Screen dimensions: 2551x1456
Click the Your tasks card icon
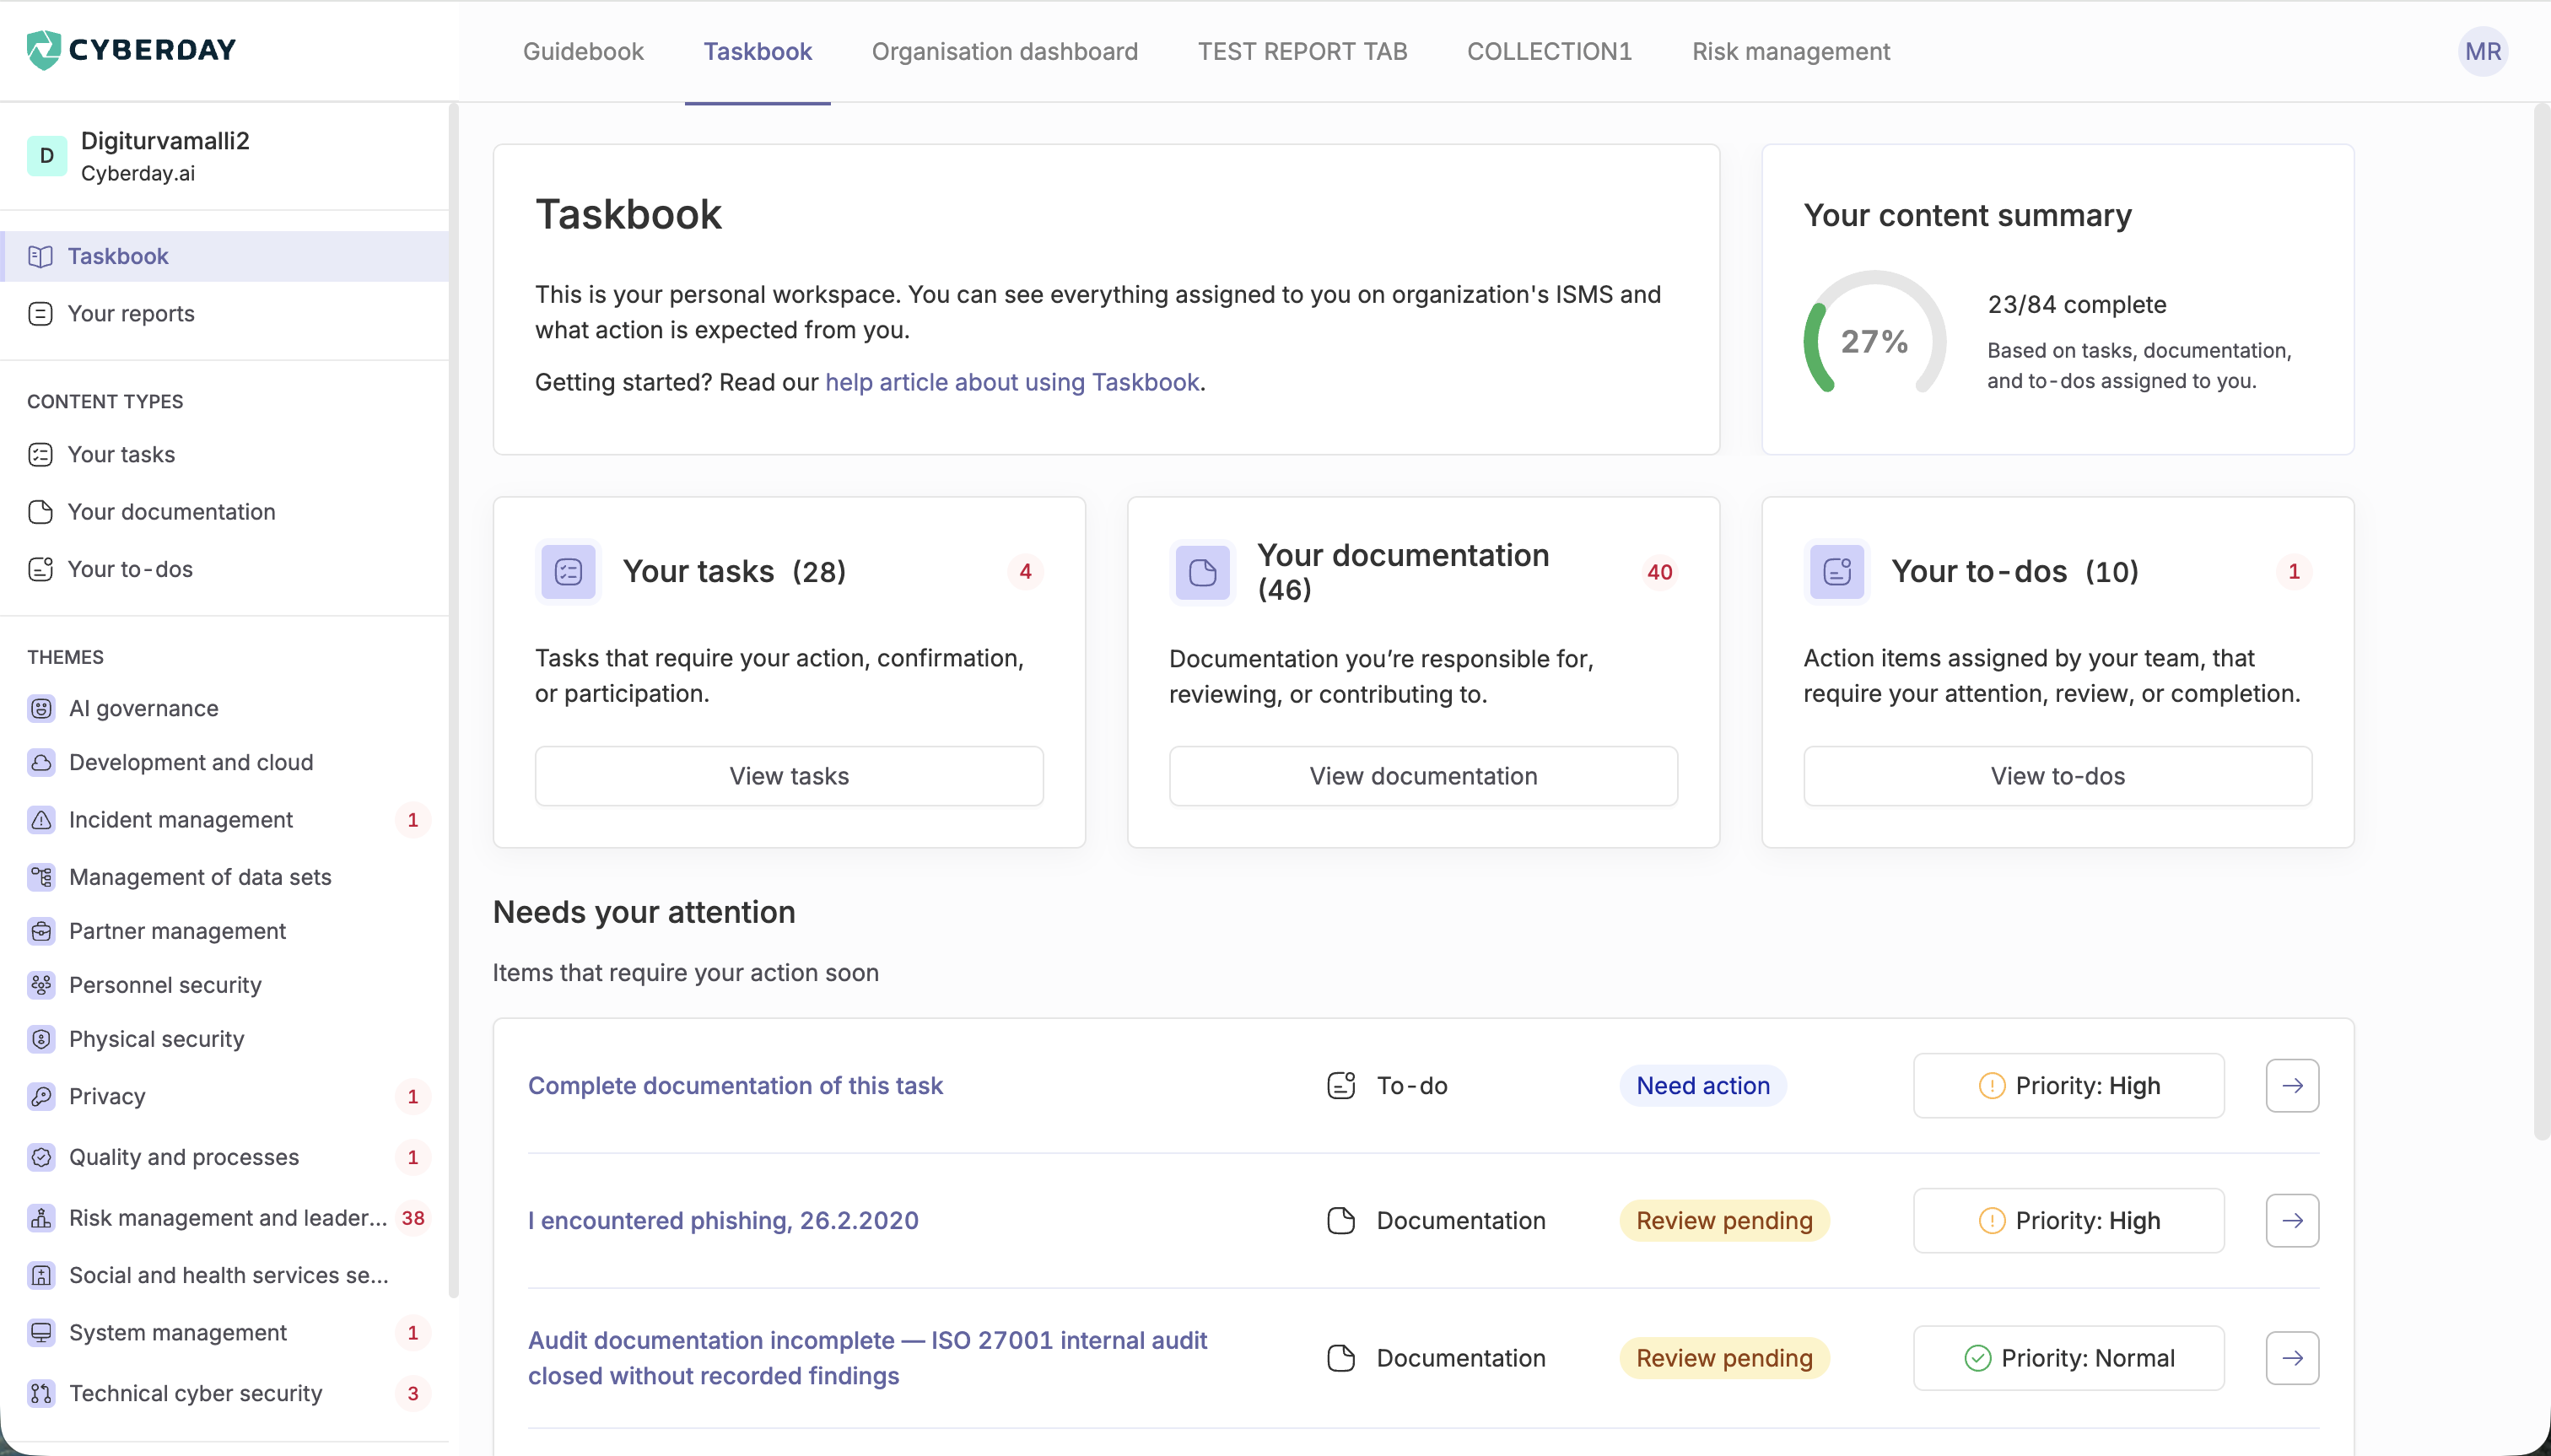tap(568, 571)
